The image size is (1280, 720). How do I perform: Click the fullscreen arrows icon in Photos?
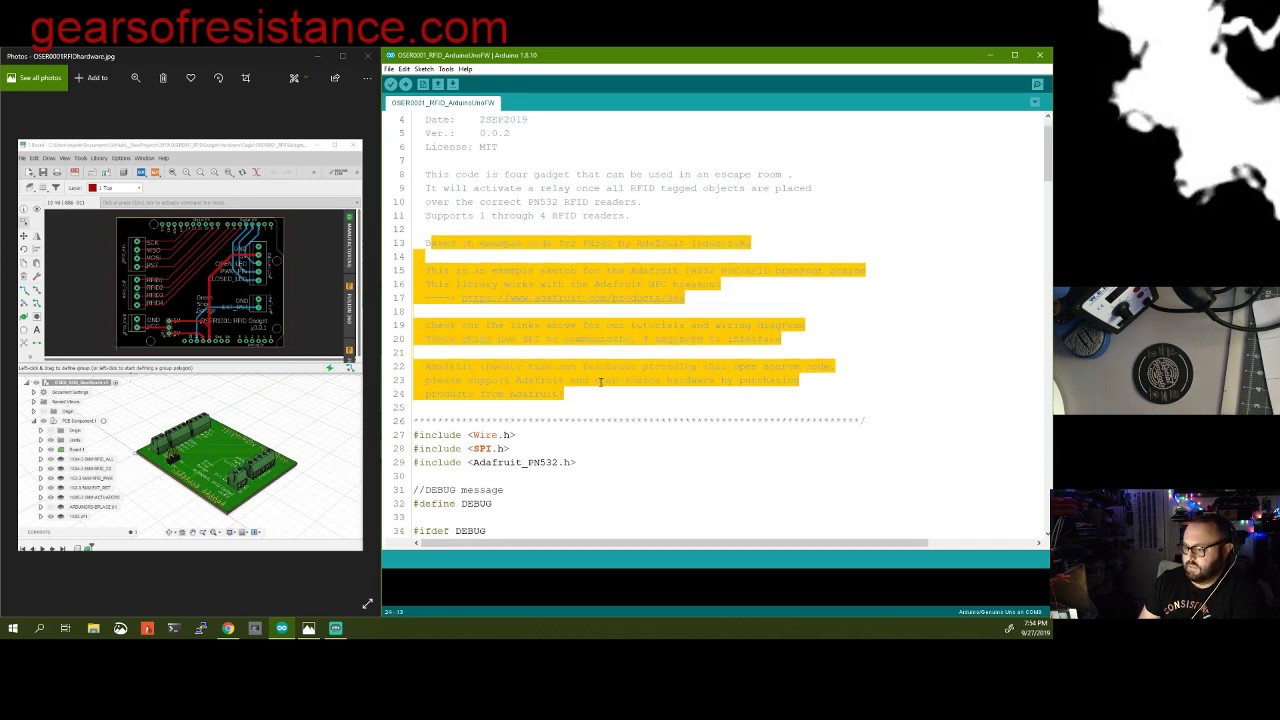pos(367,604)
